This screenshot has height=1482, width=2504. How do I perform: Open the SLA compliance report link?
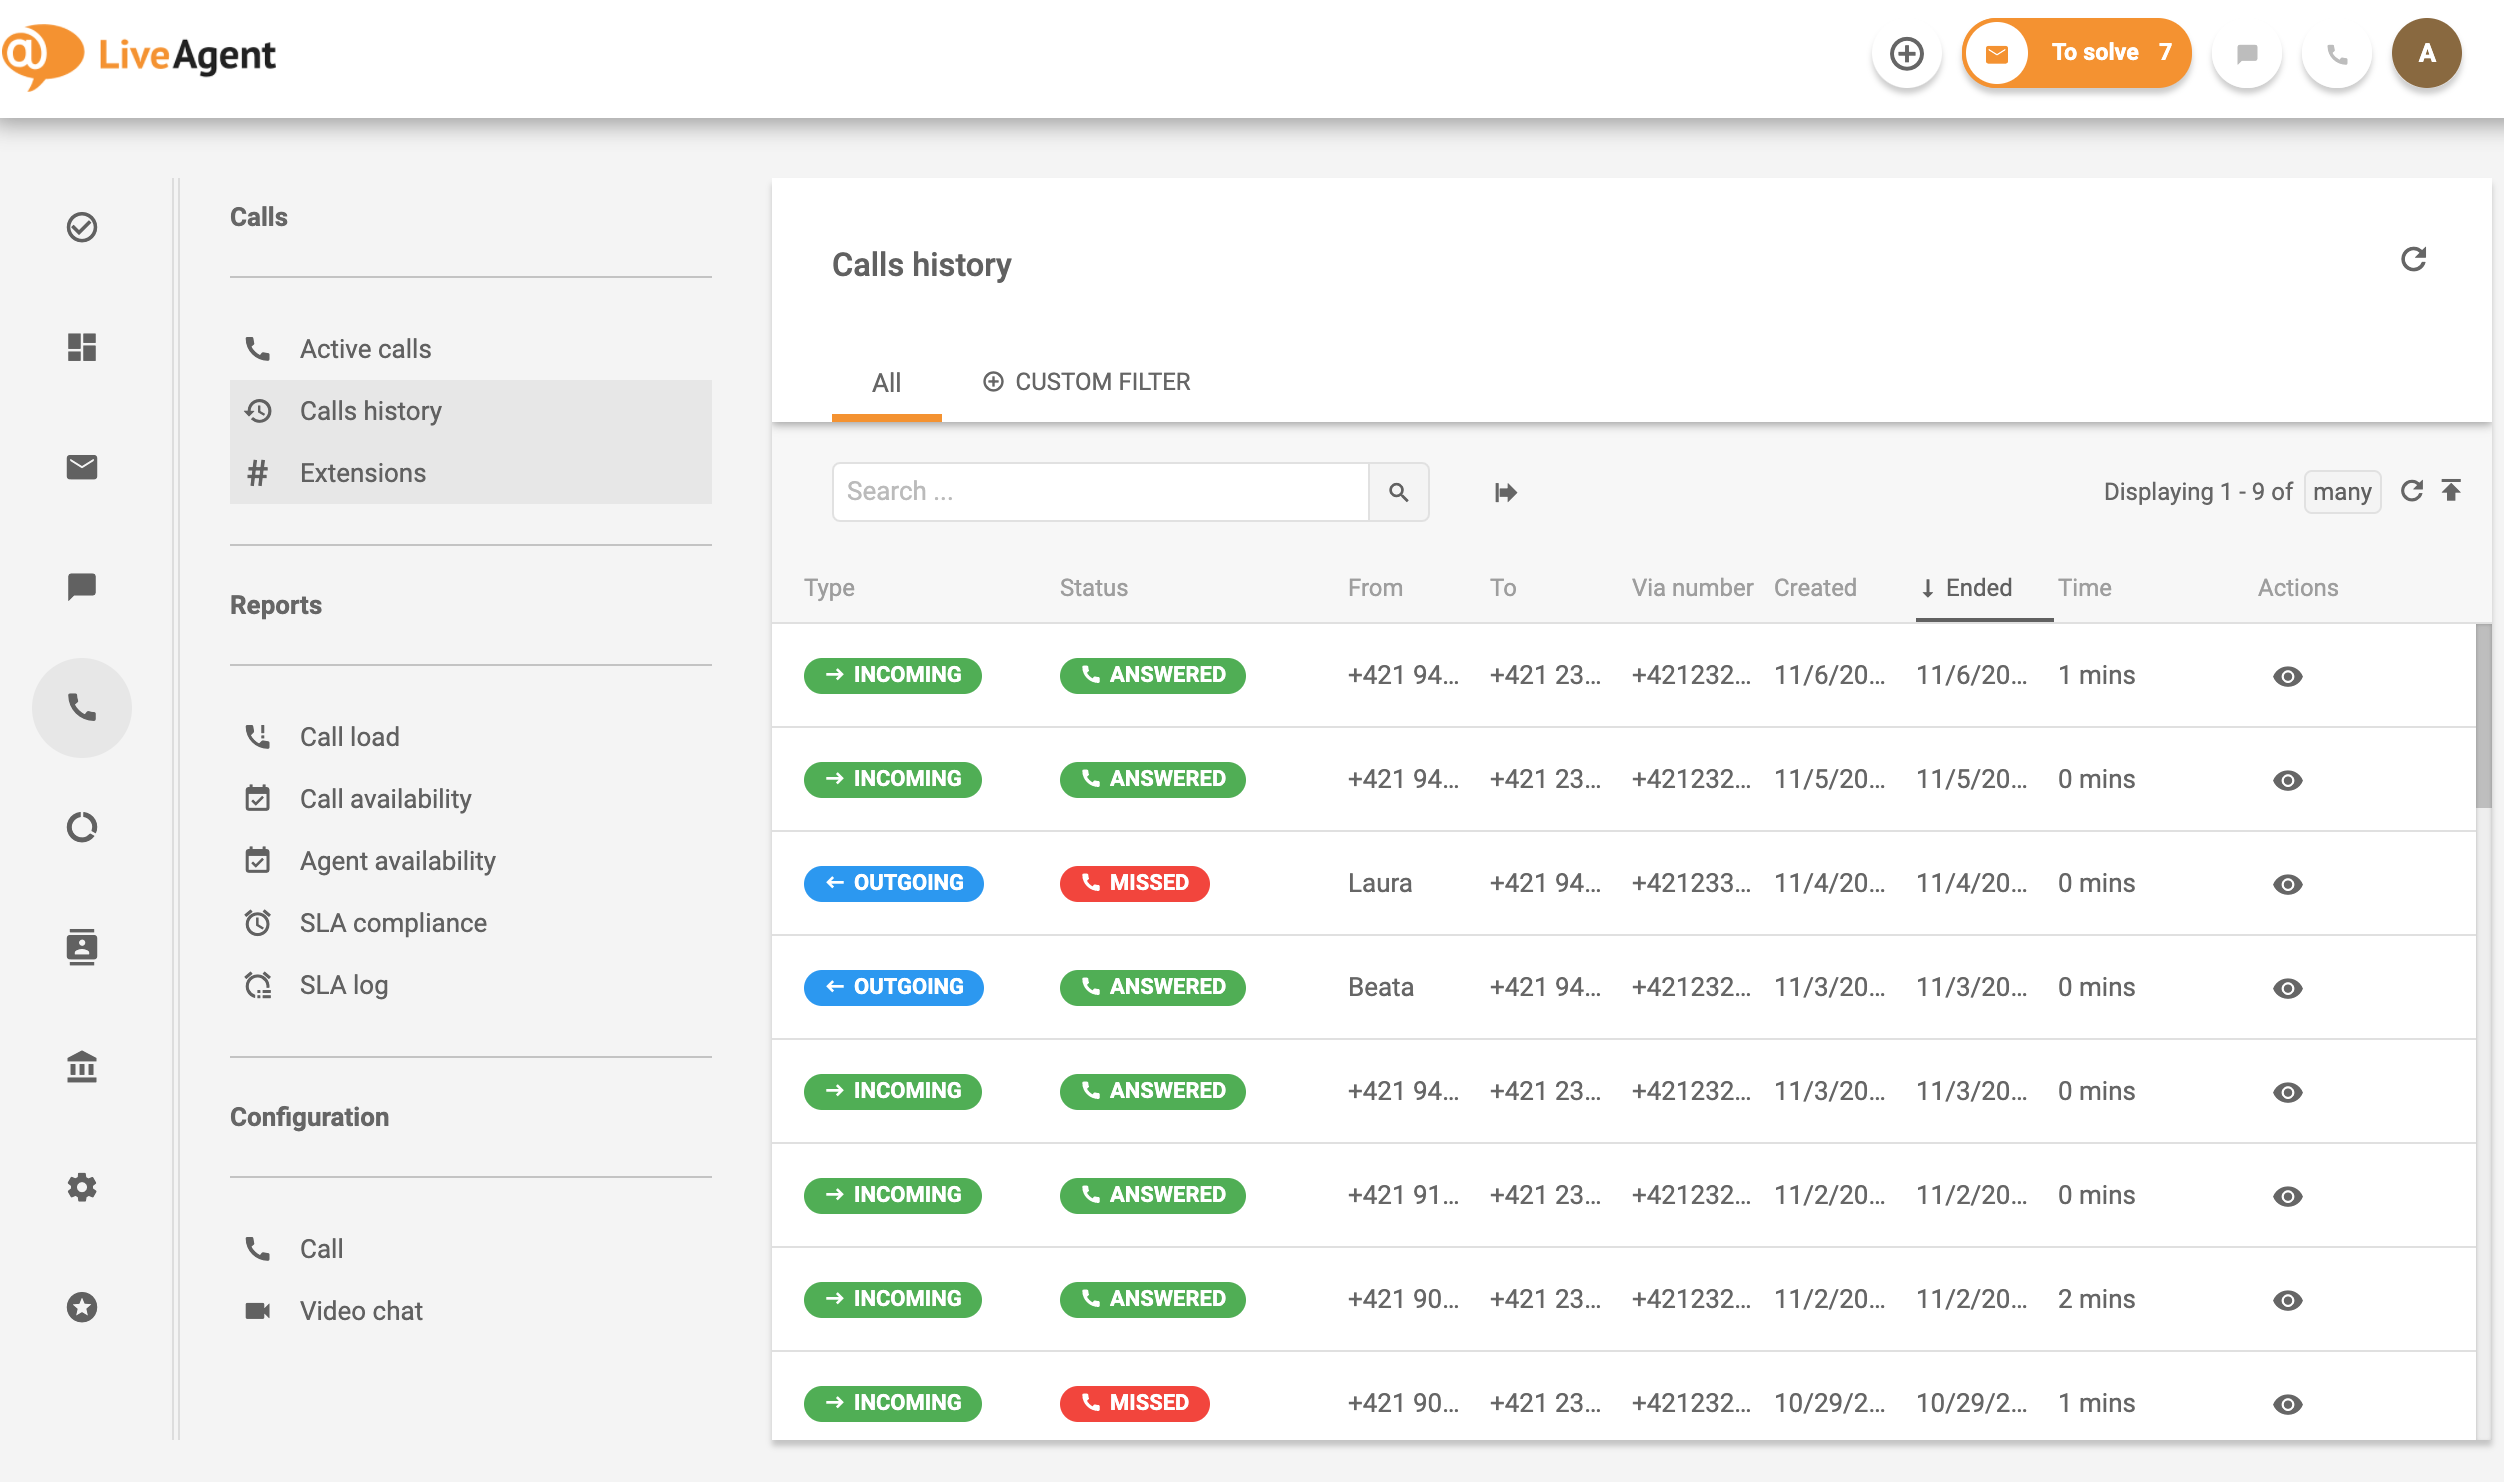pyautogui.click(x=393, y=923)
